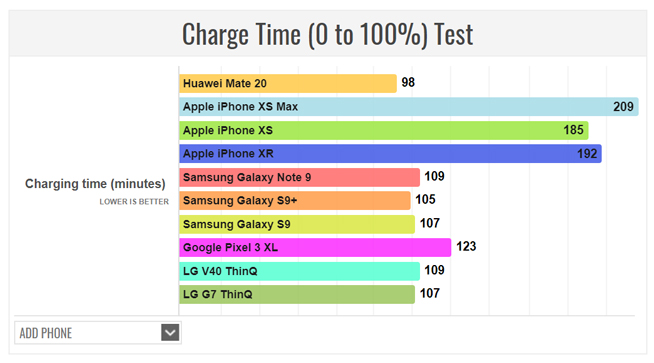Select the Samsung Galaxy Note 9 bar
Viewport: 654px width, 363px height.
299,177
